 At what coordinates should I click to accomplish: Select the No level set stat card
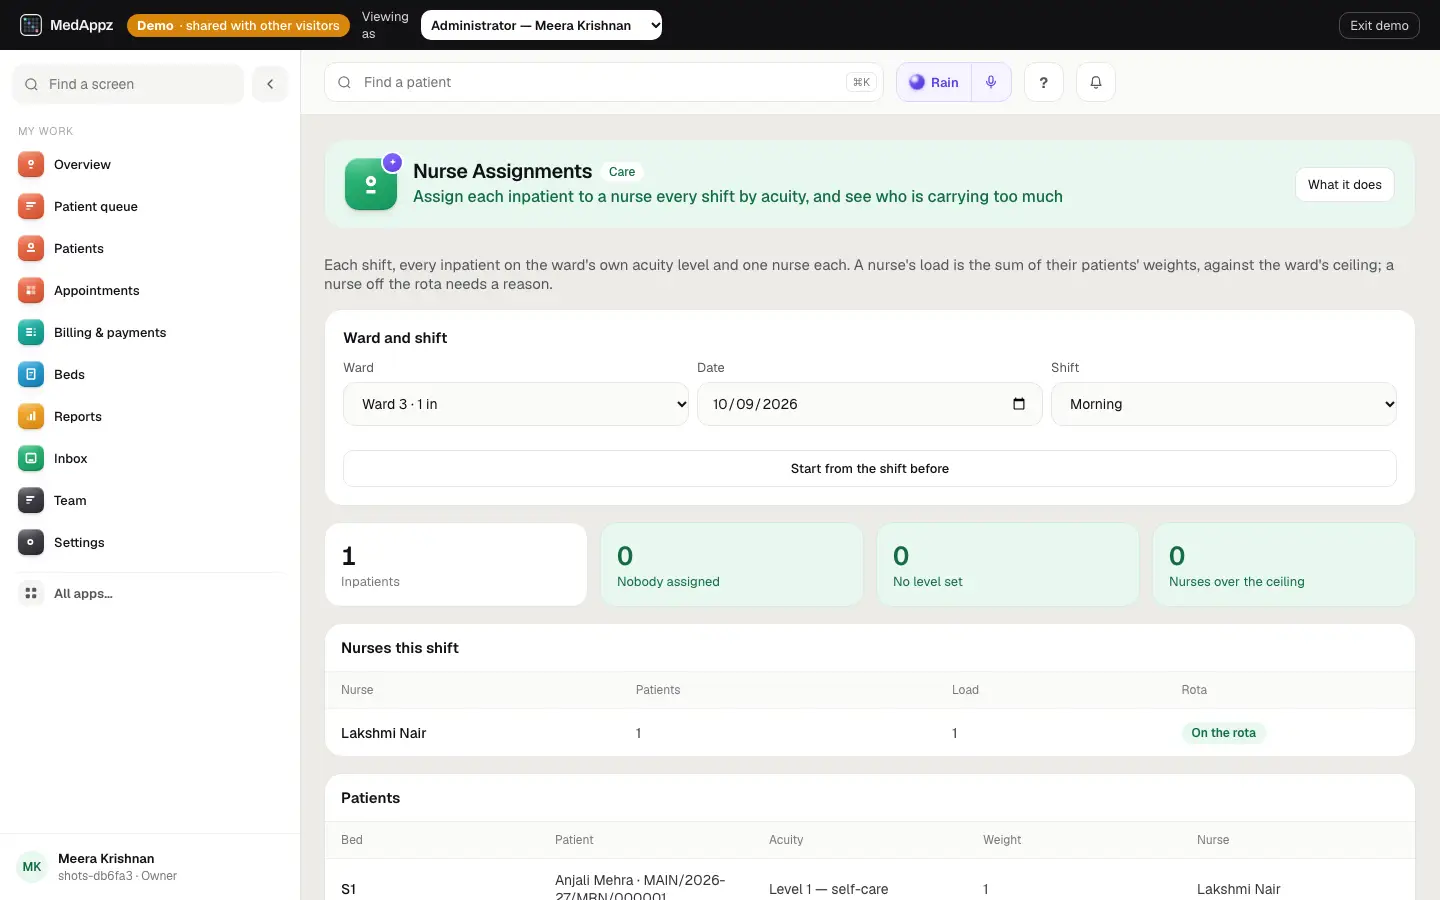1008,564
